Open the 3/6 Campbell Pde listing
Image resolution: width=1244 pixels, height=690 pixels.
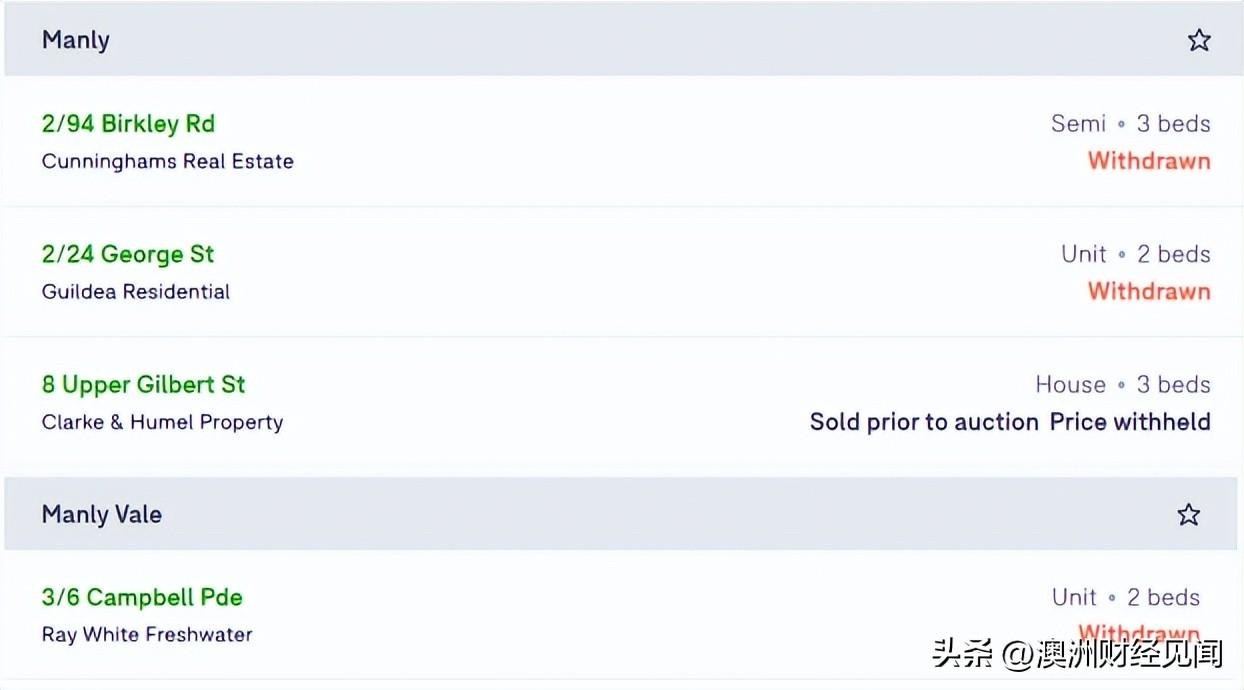click(x=142, y=597)
